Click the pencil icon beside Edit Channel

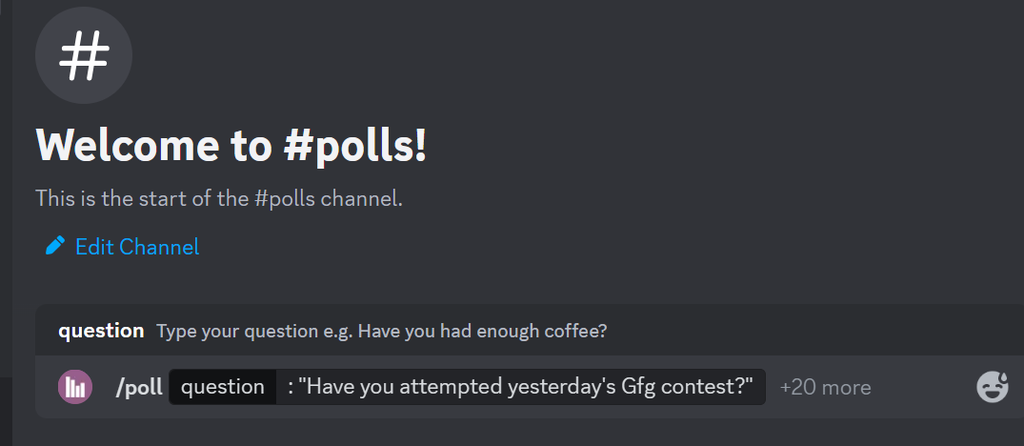coord(55,246)
